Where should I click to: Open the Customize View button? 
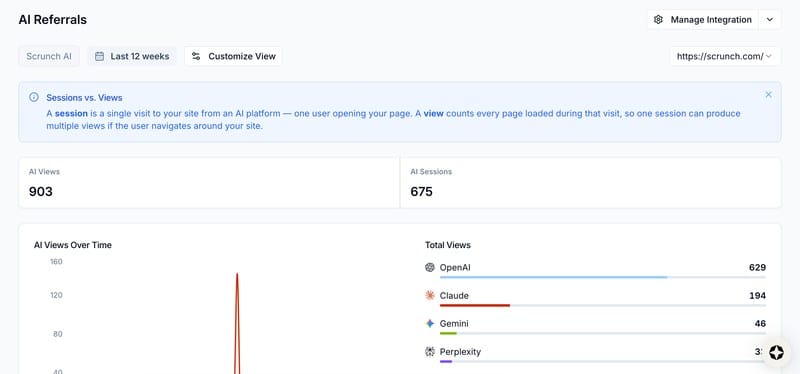tap(233, 56)
